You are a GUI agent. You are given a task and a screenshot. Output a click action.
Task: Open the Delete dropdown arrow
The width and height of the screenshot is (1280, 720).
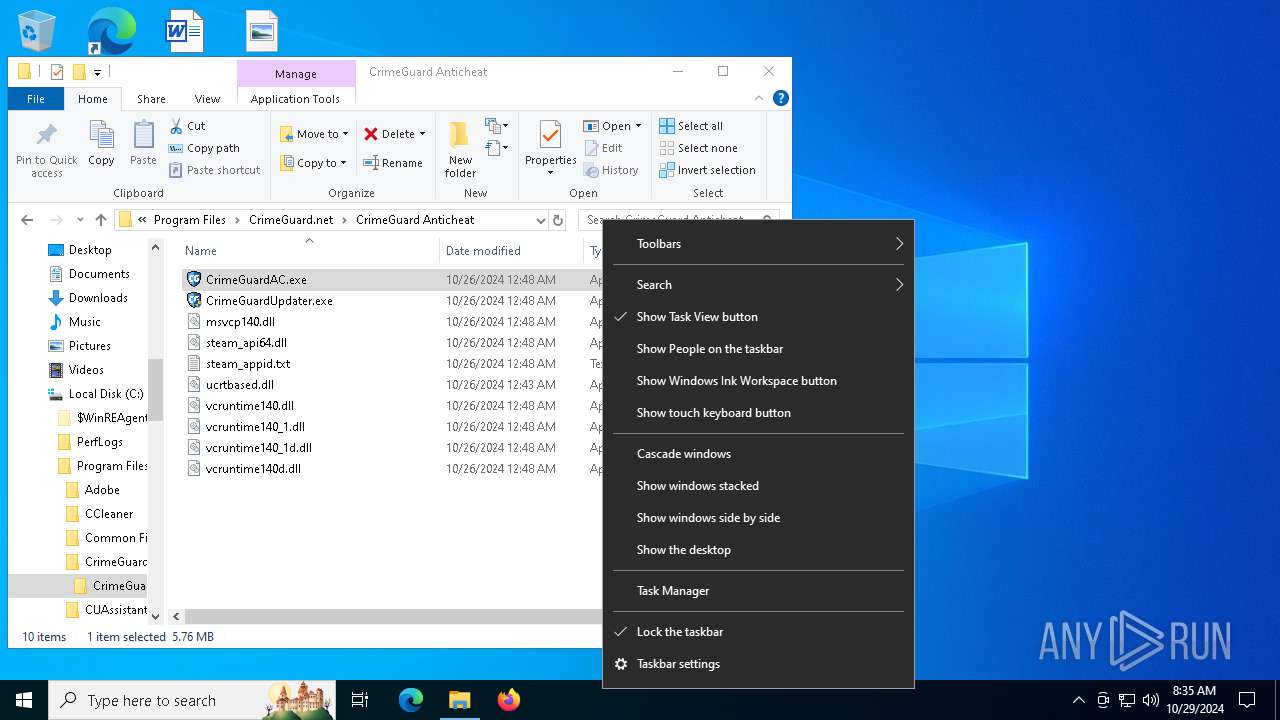pyautogui.click(x=422, y=134)
